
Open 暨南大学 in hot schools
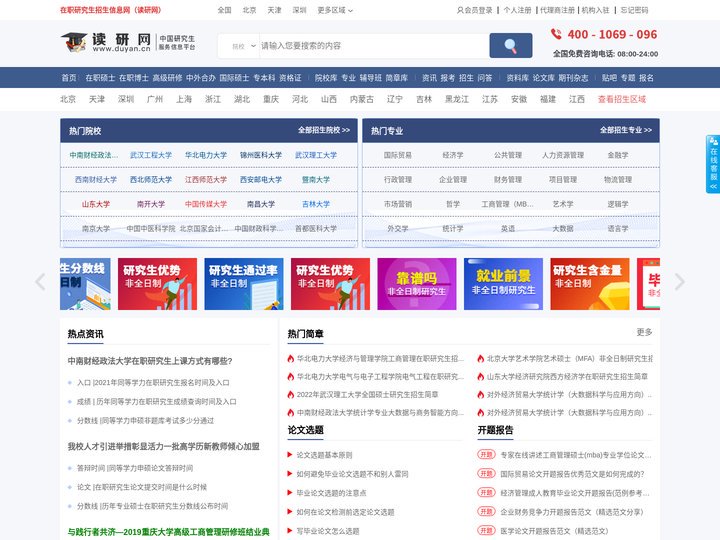(x=316, y=180)
